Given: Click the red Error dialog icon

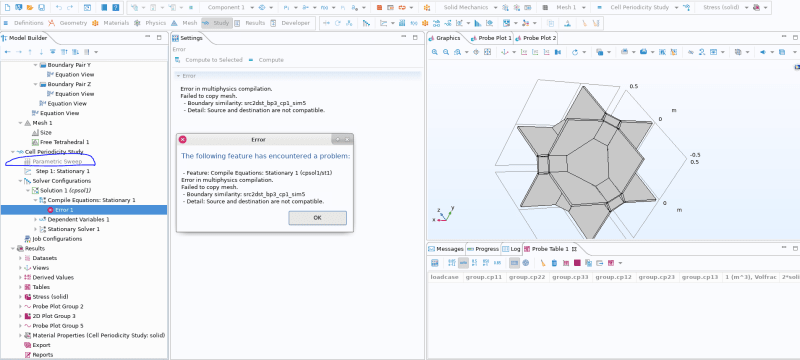Looking at the screenshot, I should tap(183, 139).
